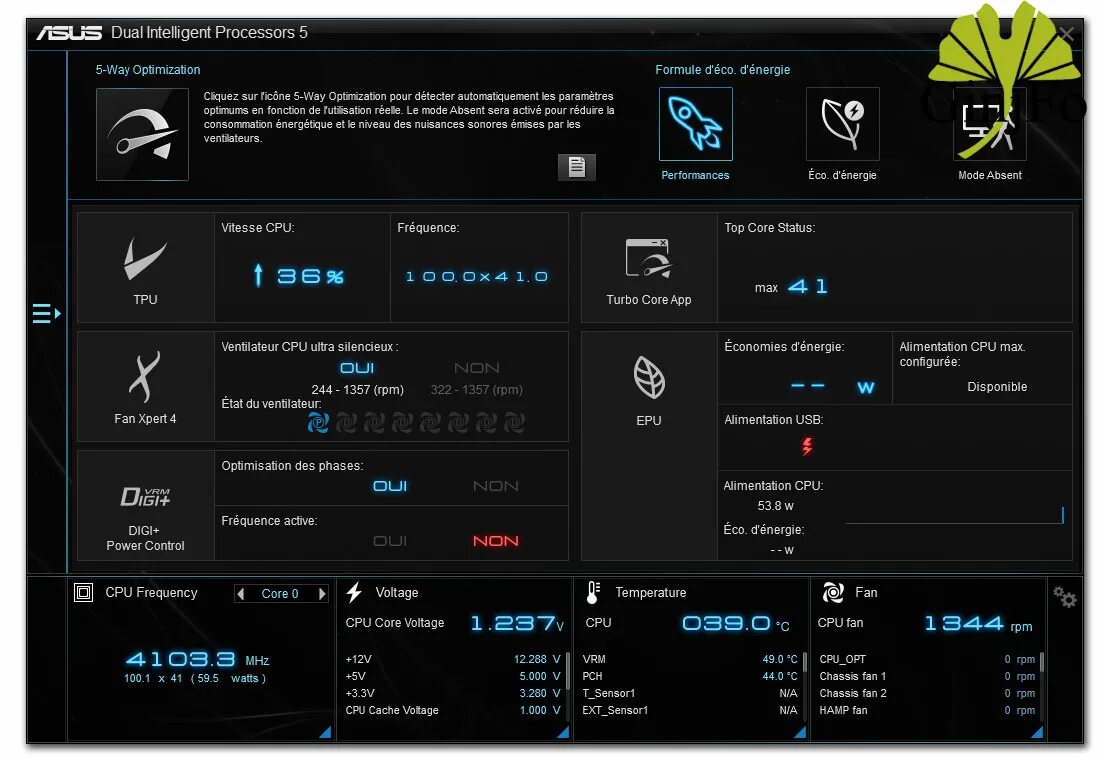Click the Fan list scrollbar

(x=1041, y=662)
